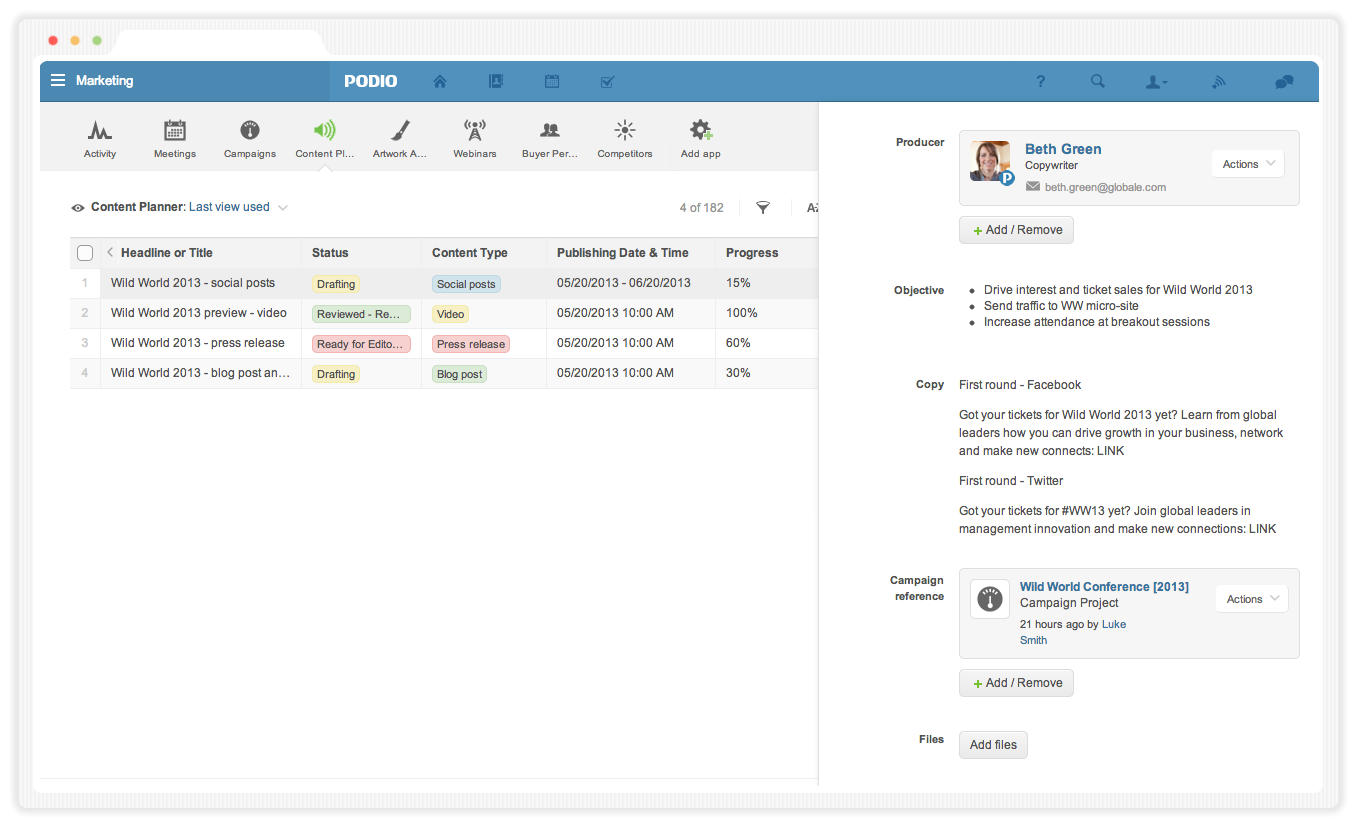Click the Add files button

click(x=993, y=745)
